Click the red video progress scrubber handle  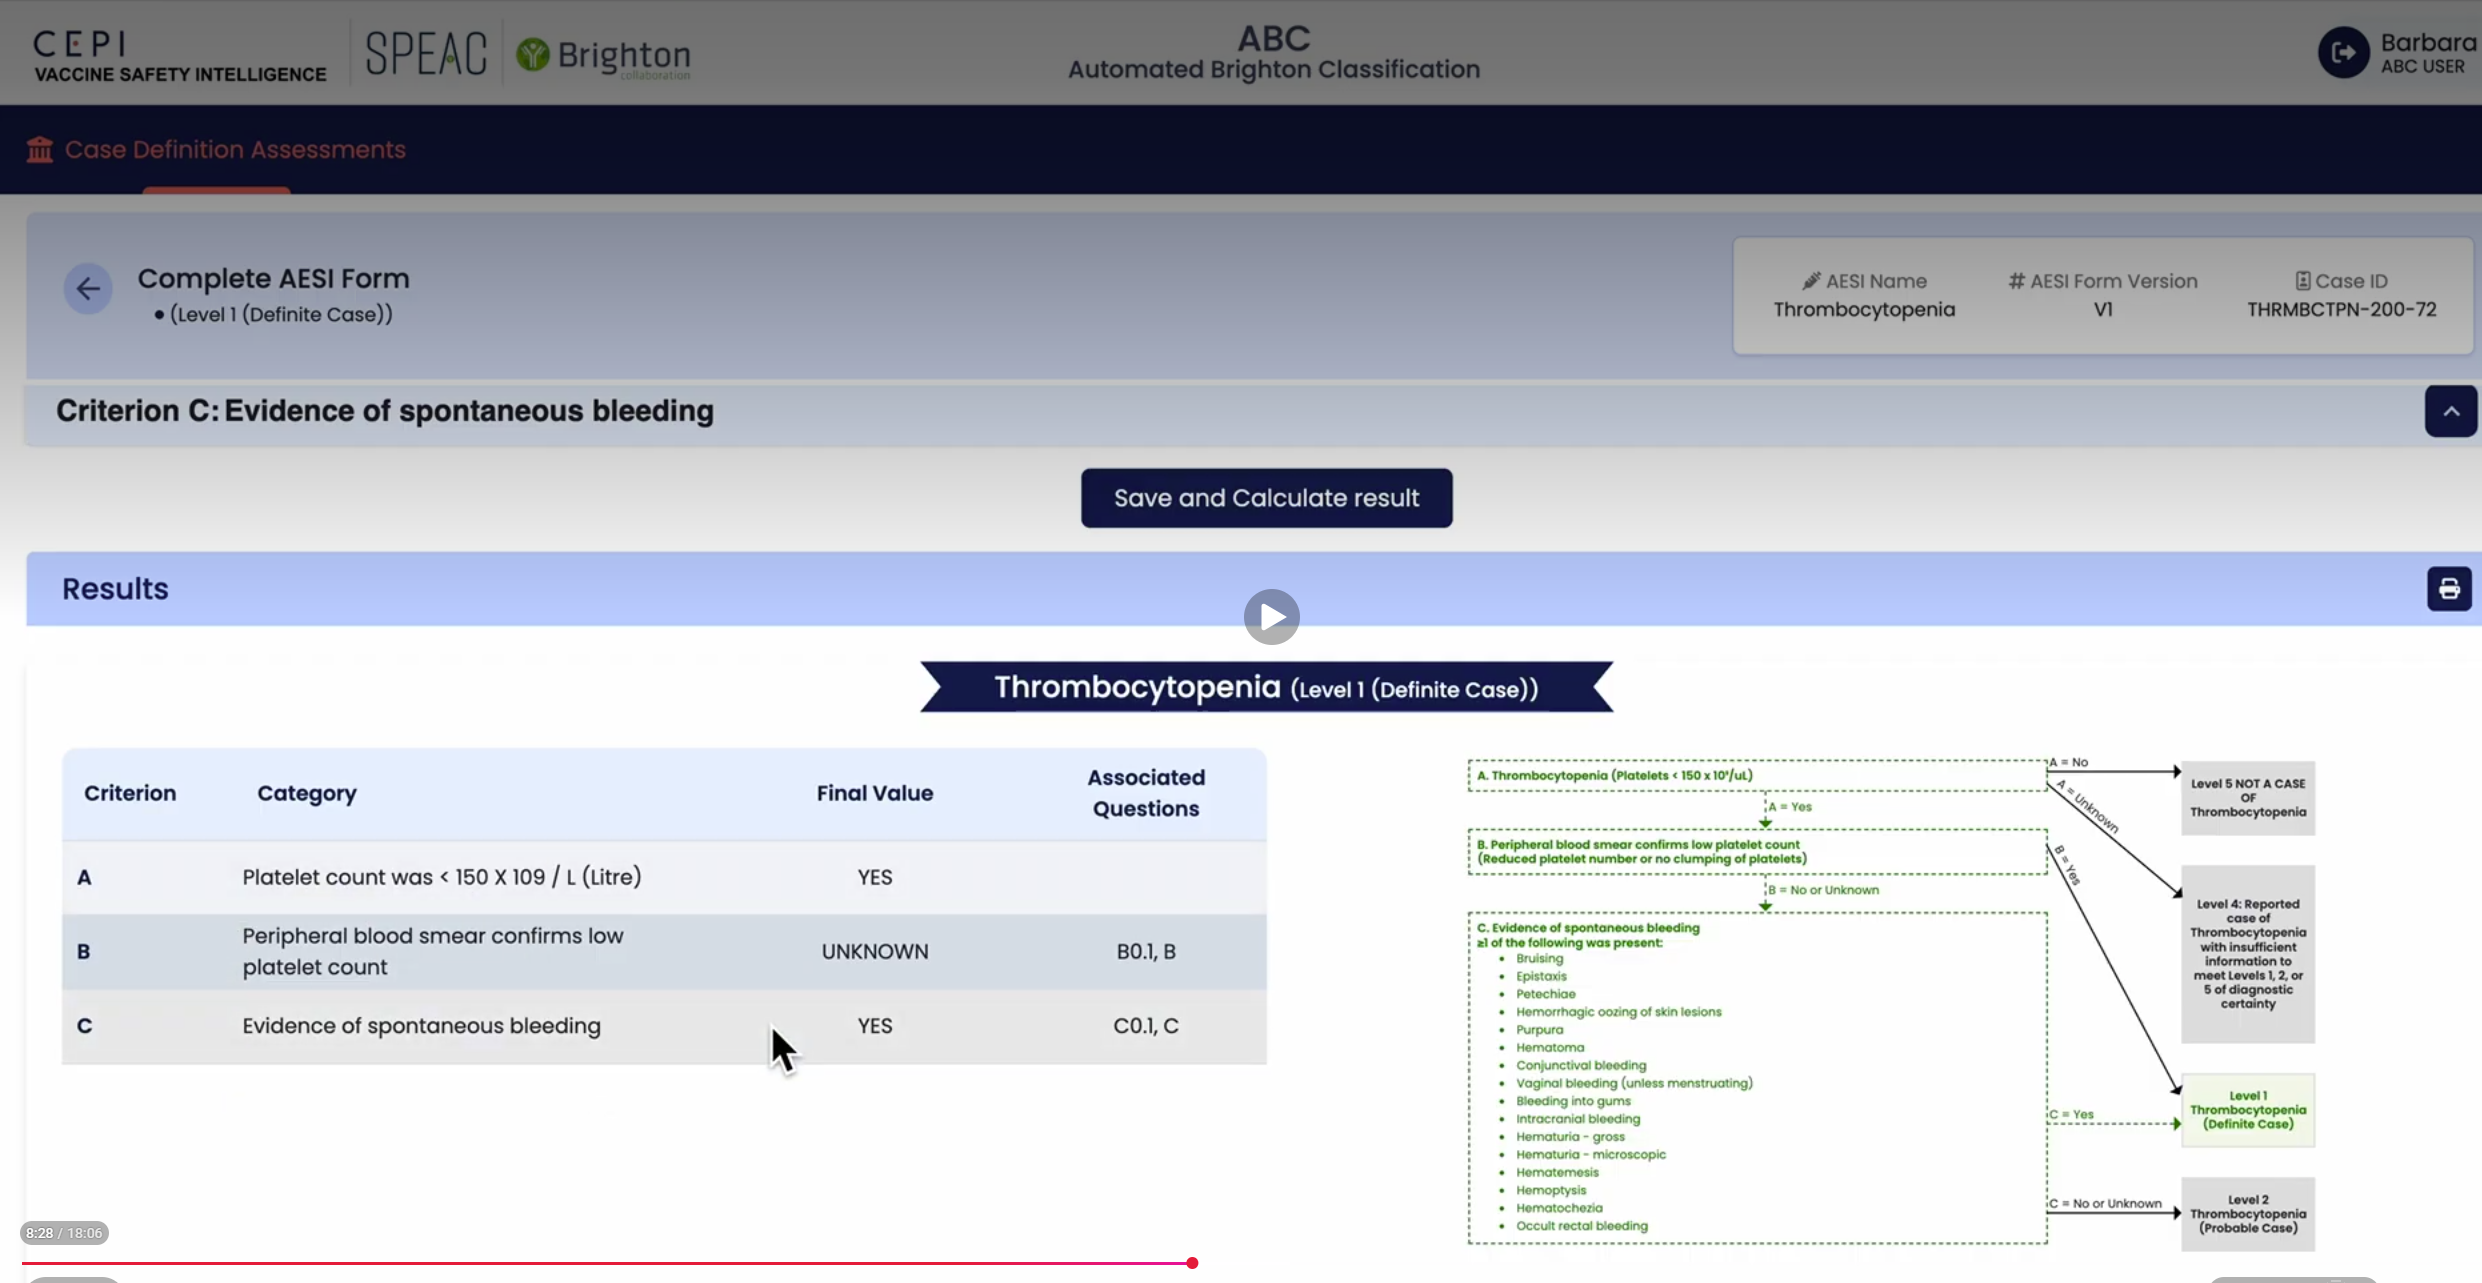point(1192,1263)
